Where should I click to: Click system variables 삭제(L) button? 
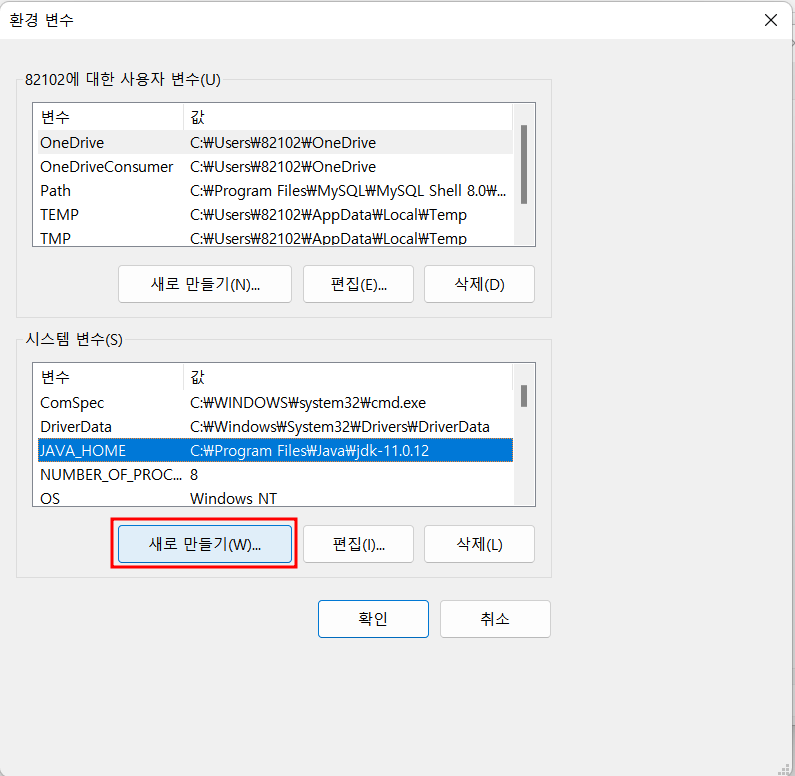point(479,544)
